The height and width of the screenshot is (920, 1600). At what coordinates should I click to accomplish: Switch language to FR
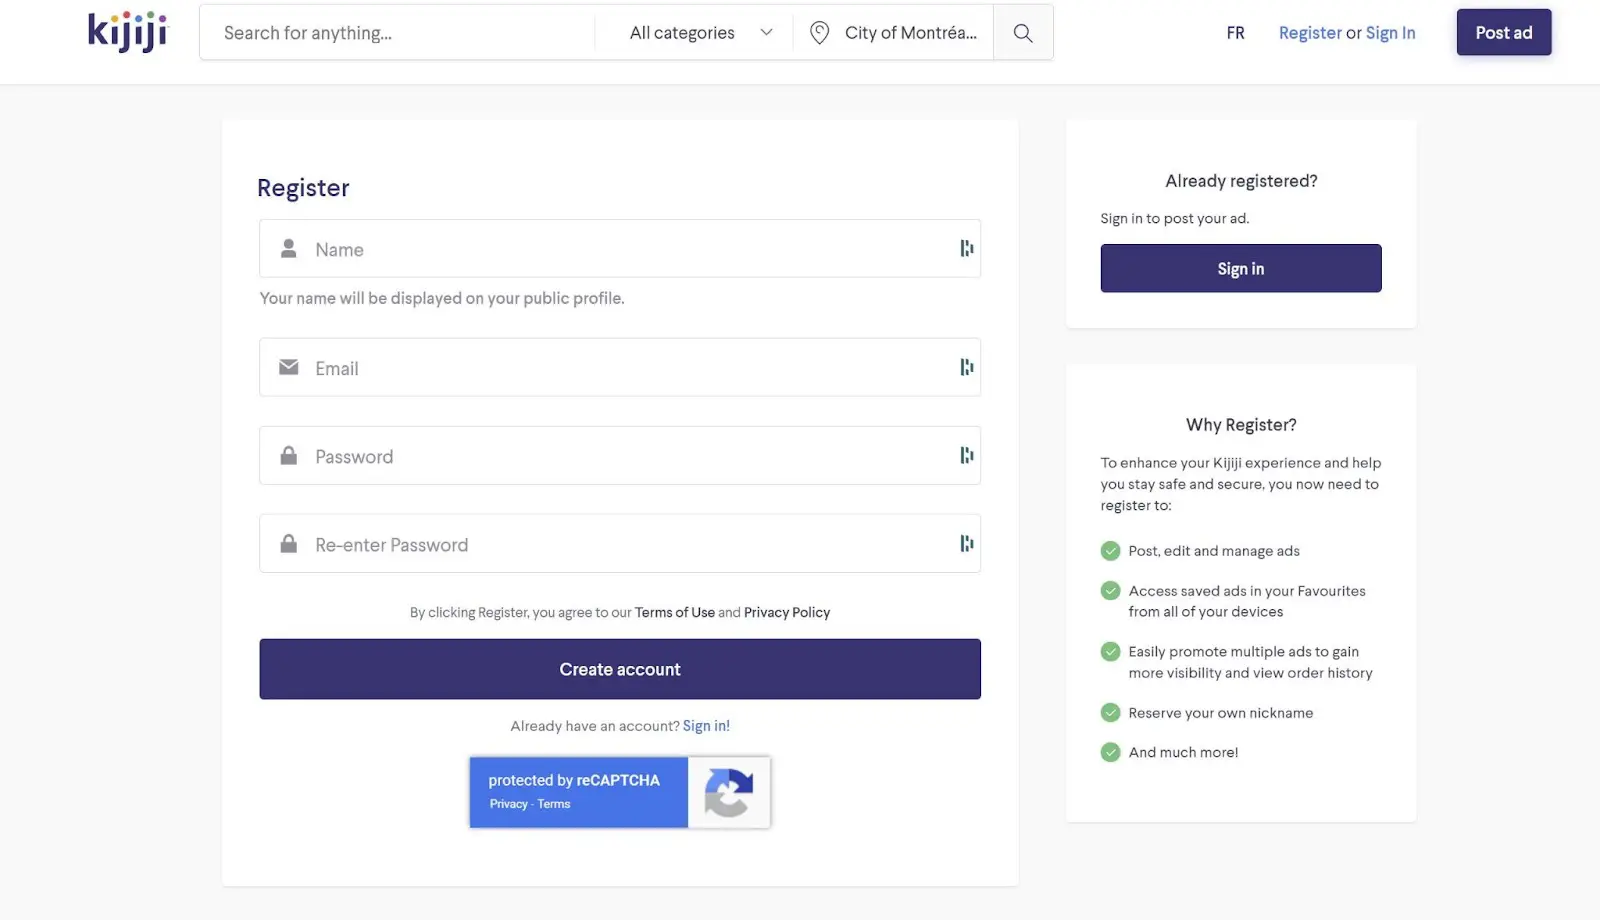(1236, 33)
